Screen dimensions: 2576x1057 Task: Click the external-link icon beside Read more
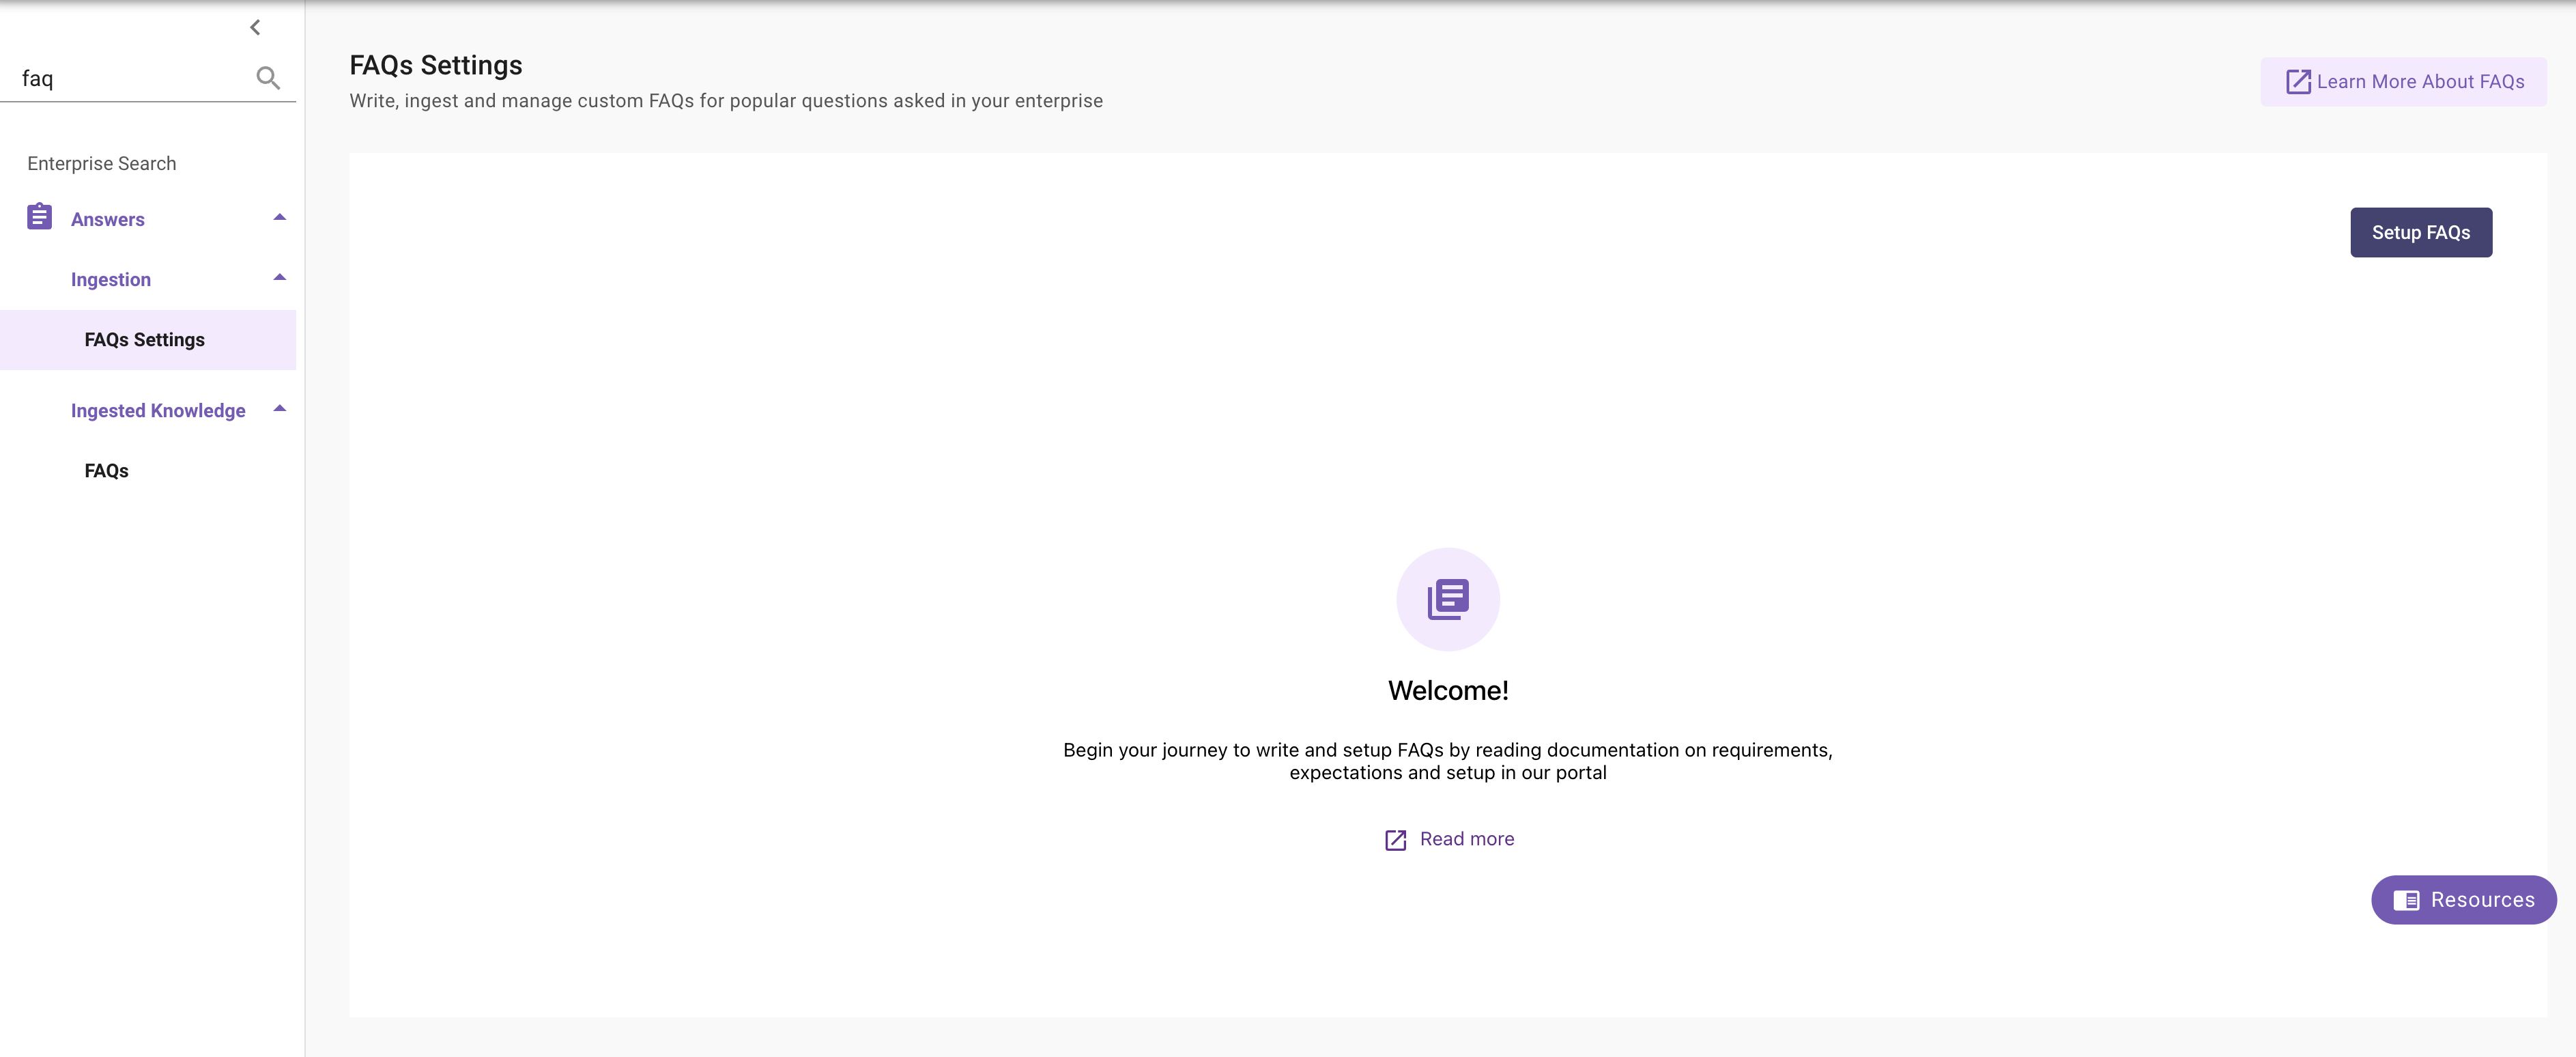1395,840
